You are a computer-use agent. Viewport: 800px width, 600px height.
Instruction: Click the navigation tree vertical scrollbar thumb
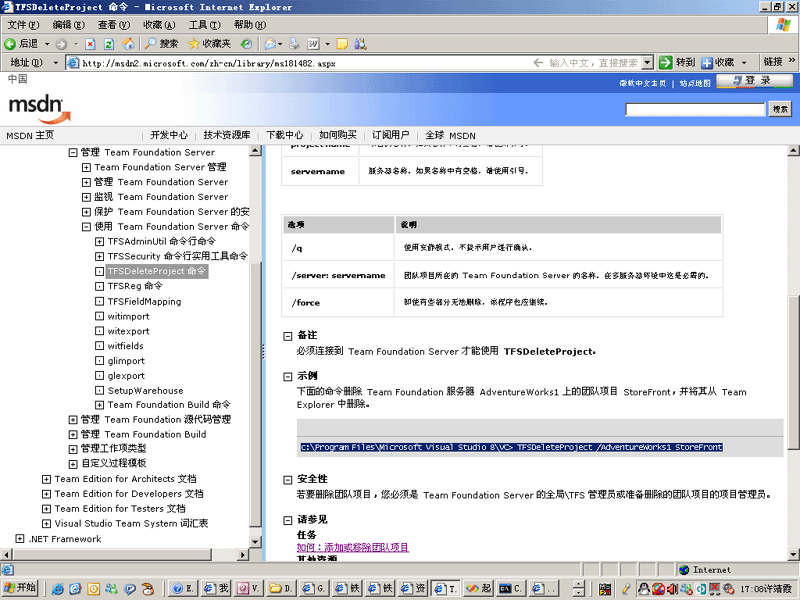255,395
